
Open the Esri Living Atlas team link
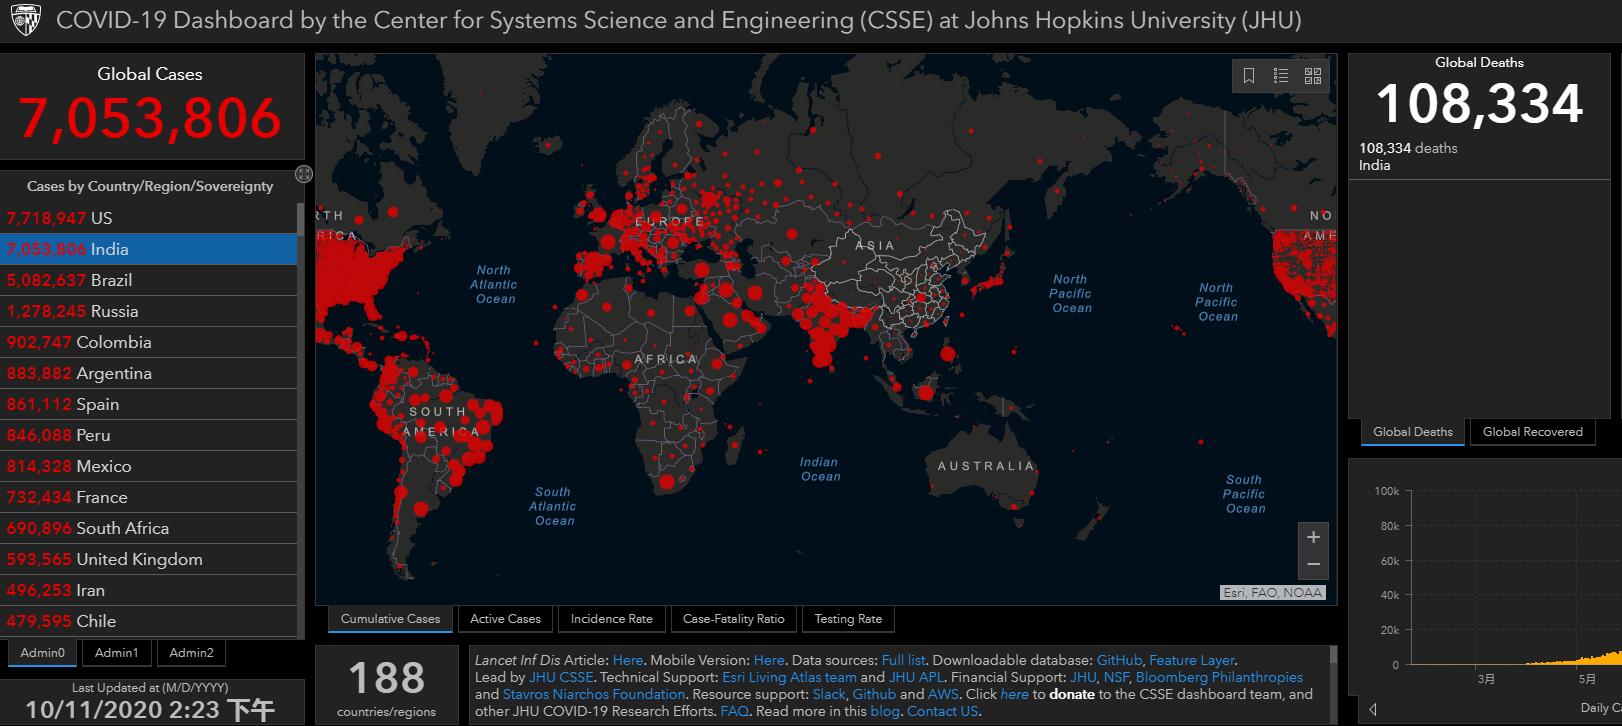click(789, 677)
